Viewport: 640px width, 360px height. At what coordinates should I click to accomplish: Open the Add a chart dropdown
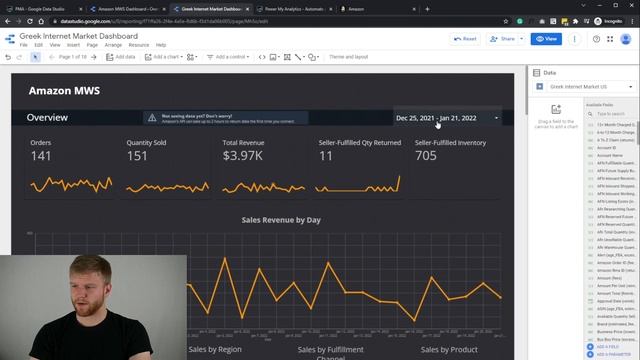(x=164, y=57)
